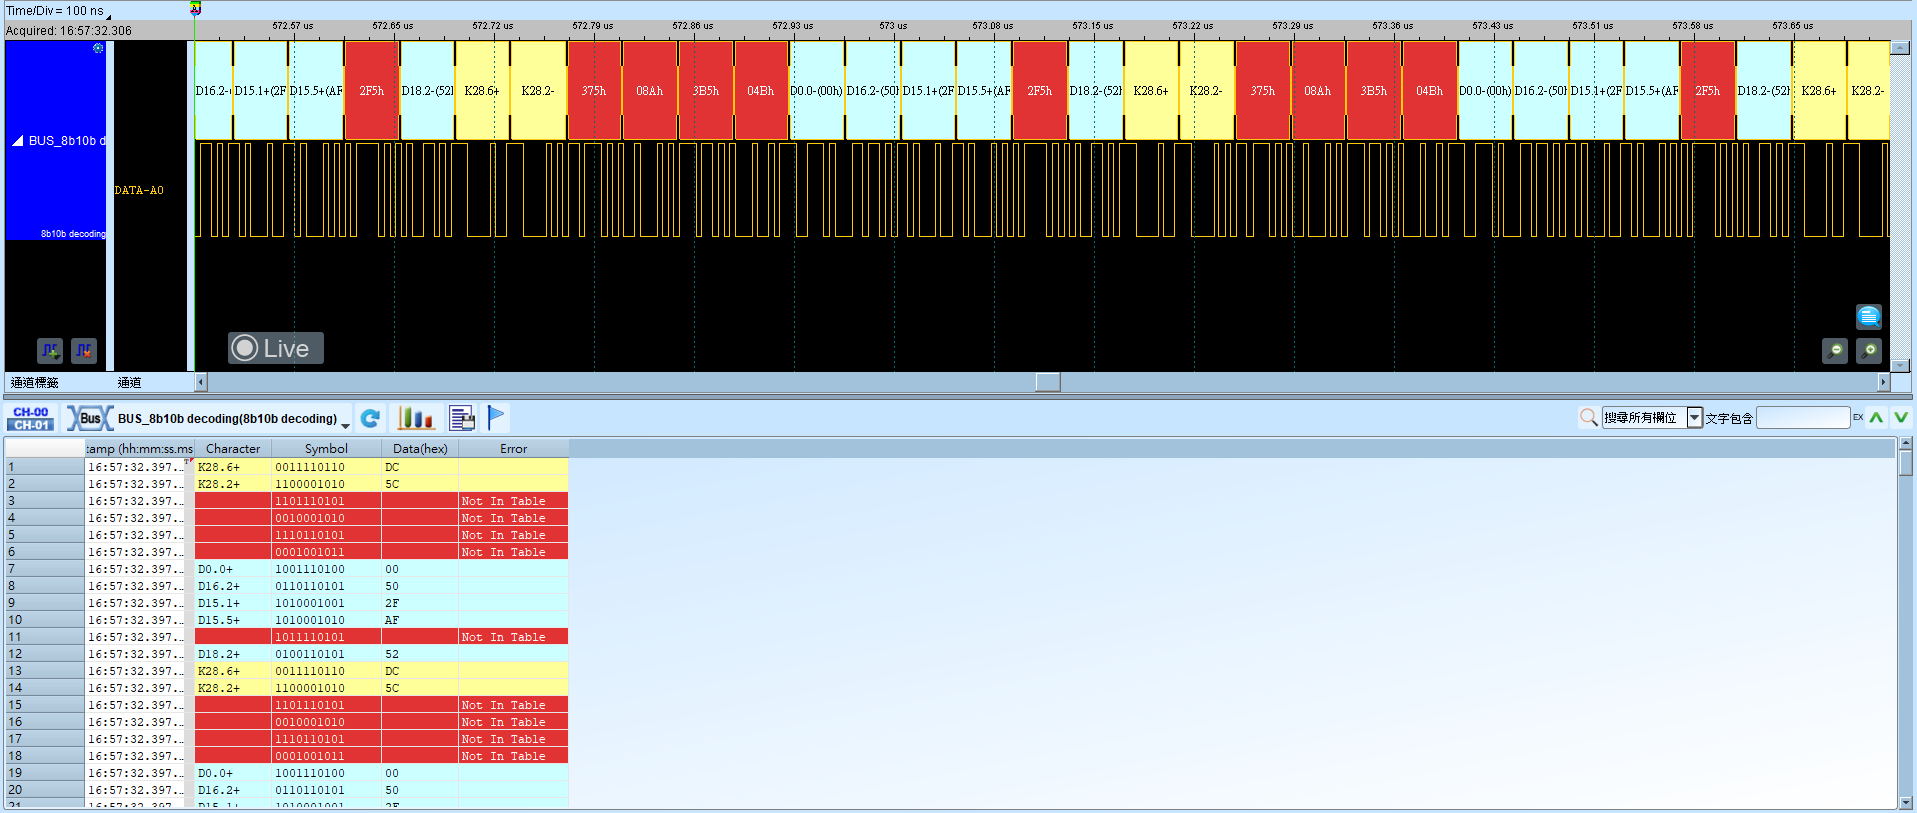Image resolution: width=1917 pixels, height=813 pixels.
Task: Select row 11 'Not In Table' error cell
Action: coord(513,637)
